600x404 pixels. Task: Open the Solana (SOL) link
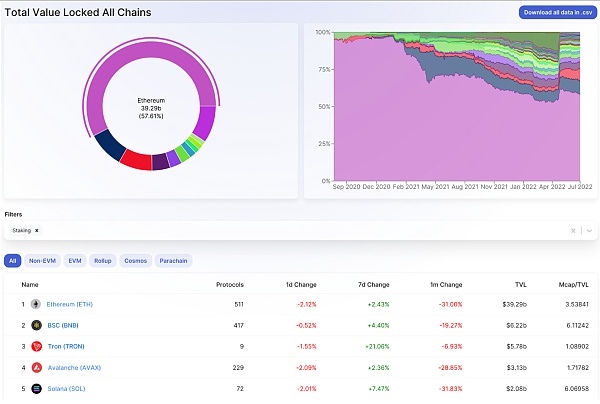pos(66,389)
